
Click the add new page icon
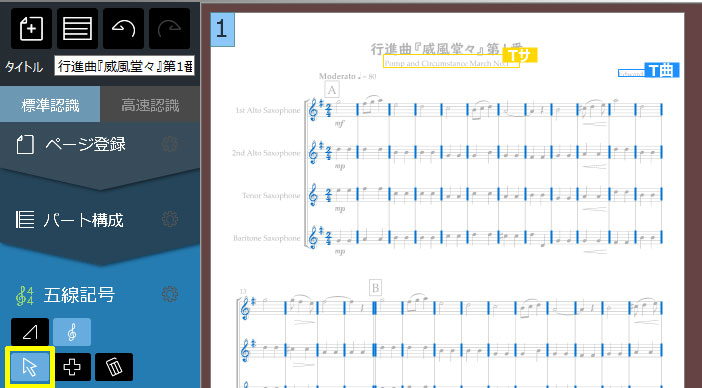tap(31, 29)
